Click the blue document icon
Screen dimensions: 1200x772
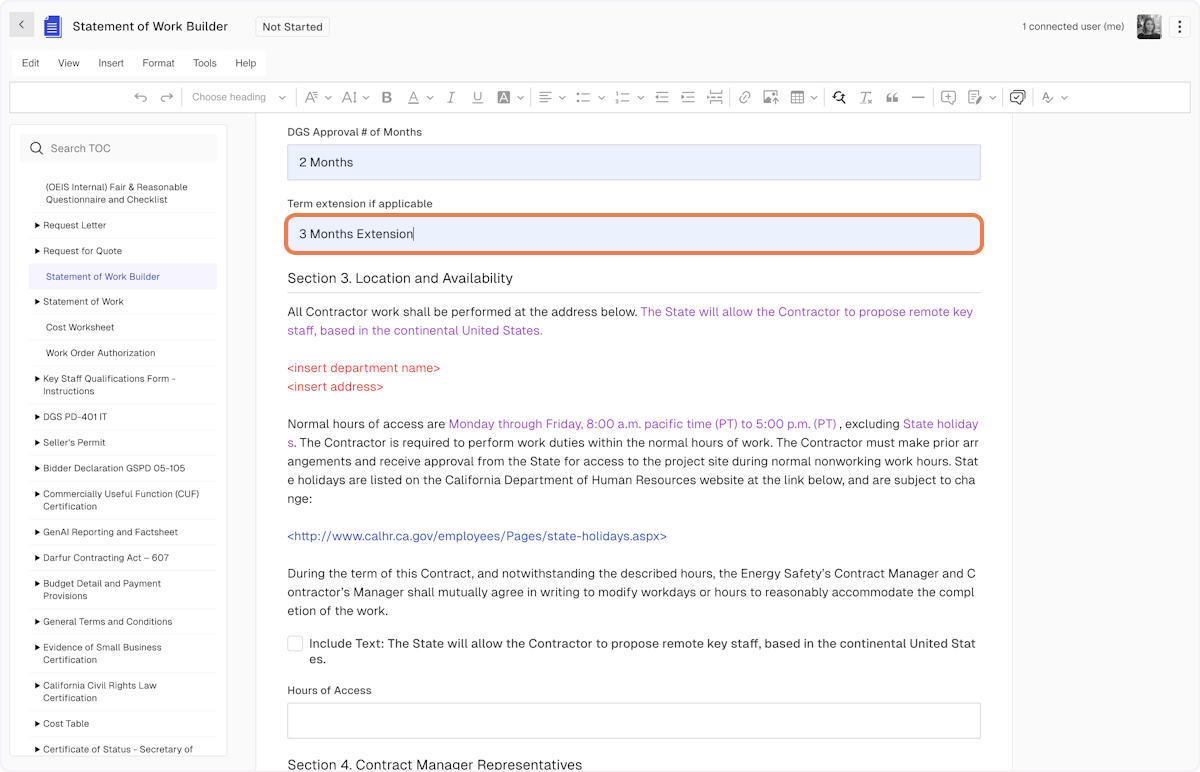[53, 27]
